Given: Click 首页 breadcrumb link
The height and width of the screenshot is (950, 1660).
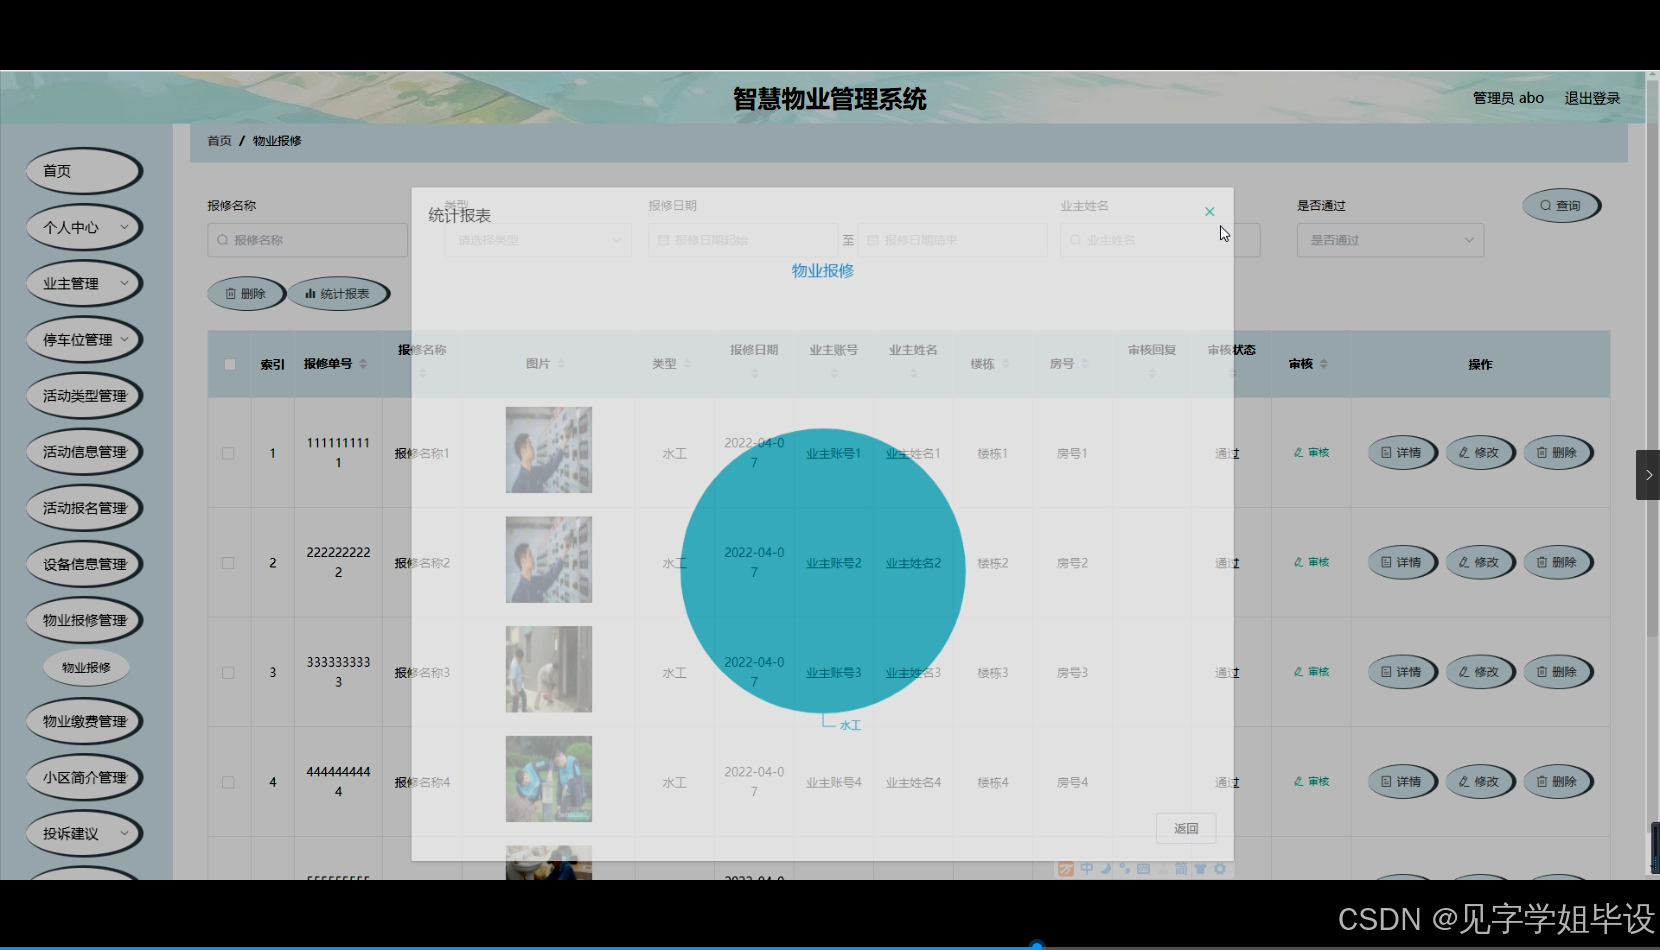Looking at the screenshot, I should pos(219,141).
